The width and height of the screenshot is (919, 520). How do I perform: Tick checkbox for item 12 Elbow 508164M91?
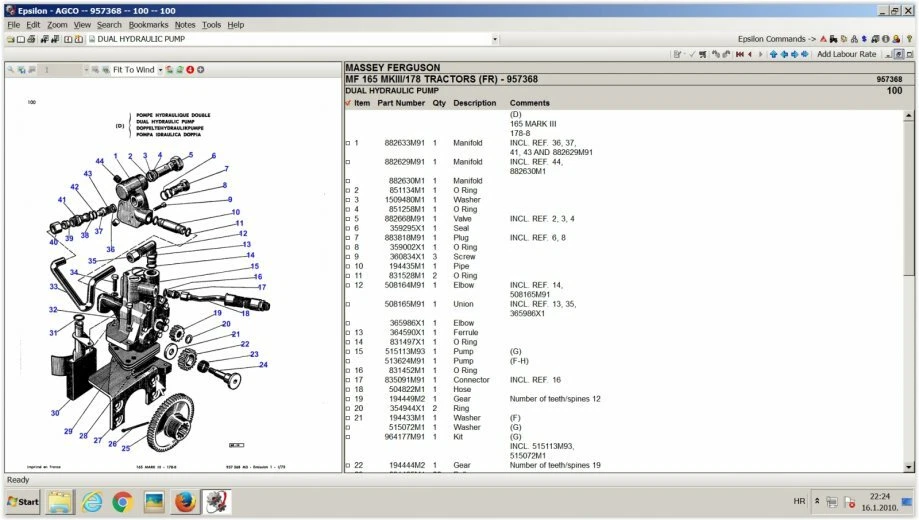348,286
